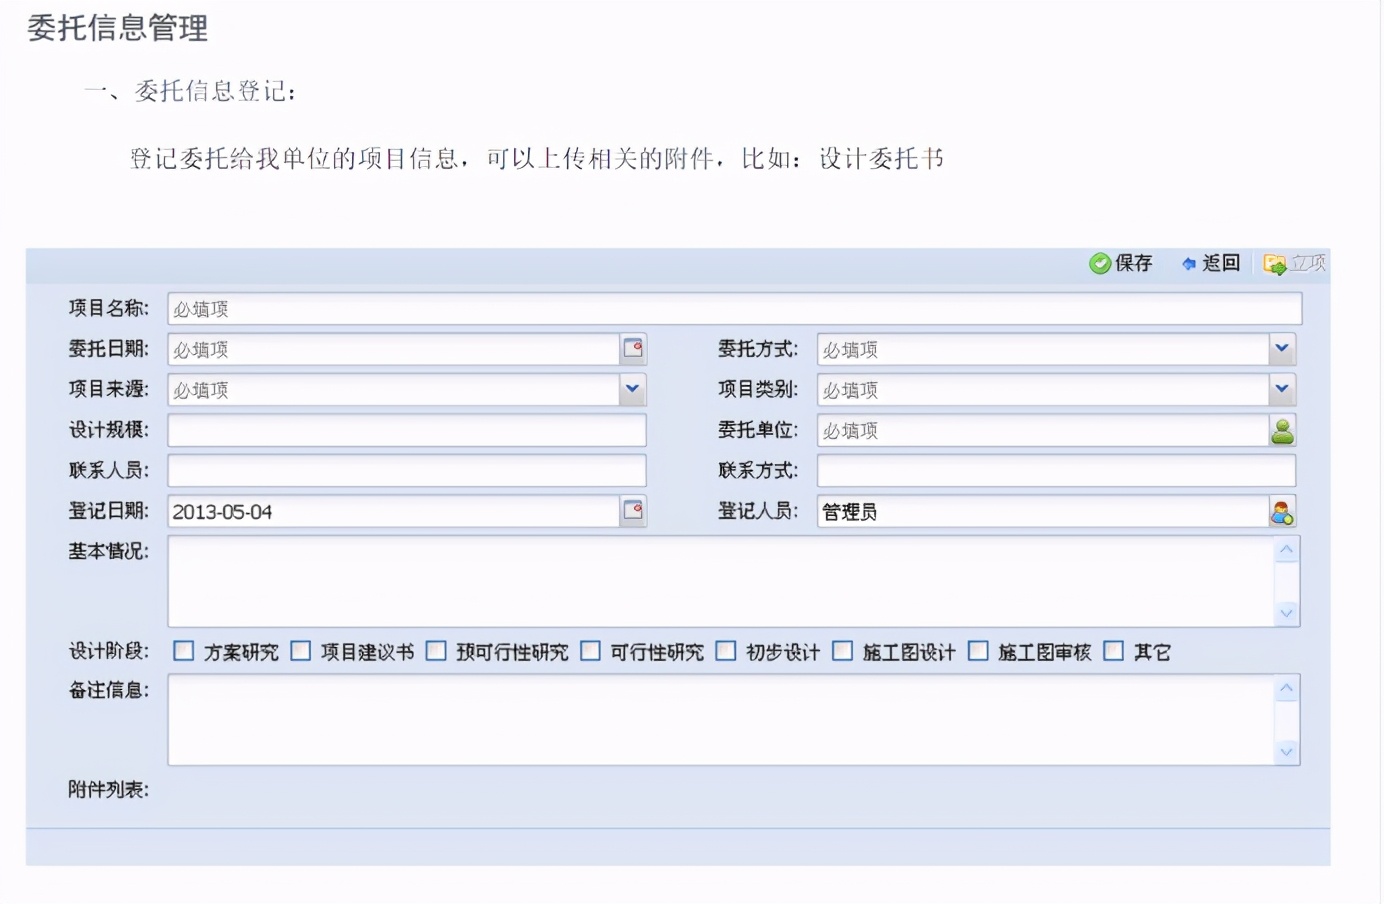Check the 施工图设计 checkbox
The image size is (1384, 904).
[844, 651]
